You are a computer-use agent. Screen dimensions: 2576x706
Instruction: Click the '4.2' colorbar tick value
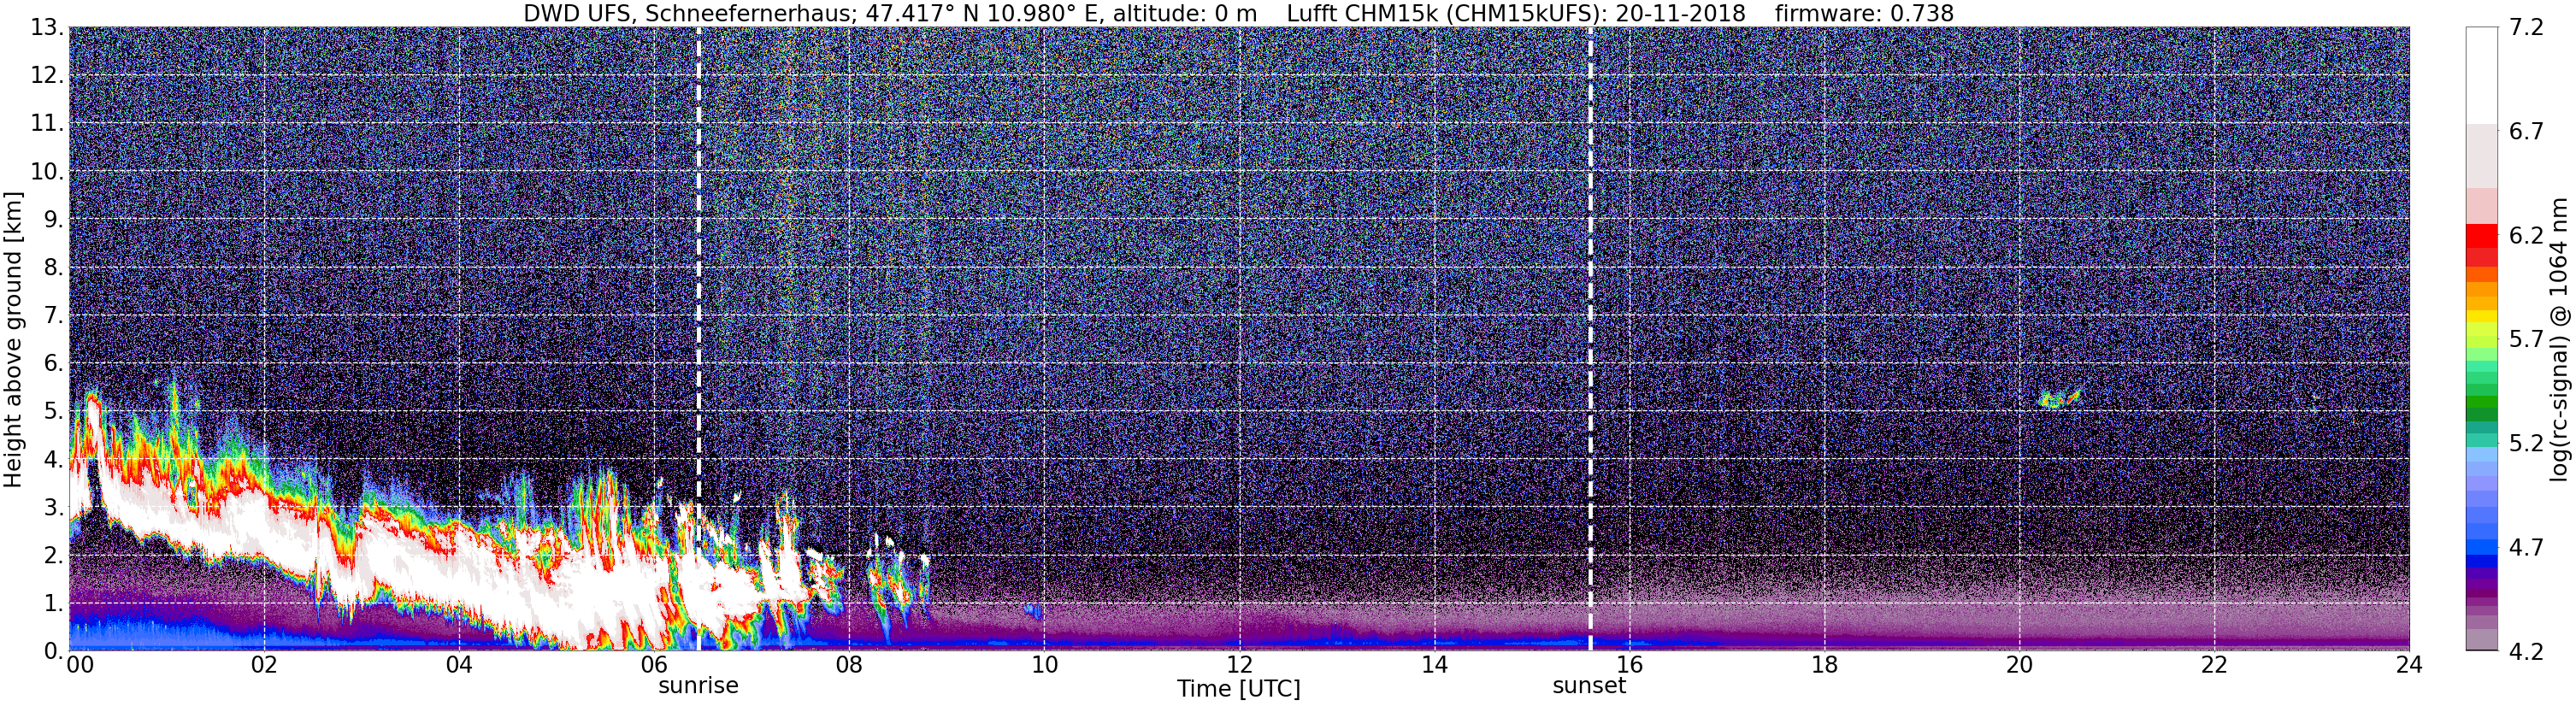[x=2526, y=651]
